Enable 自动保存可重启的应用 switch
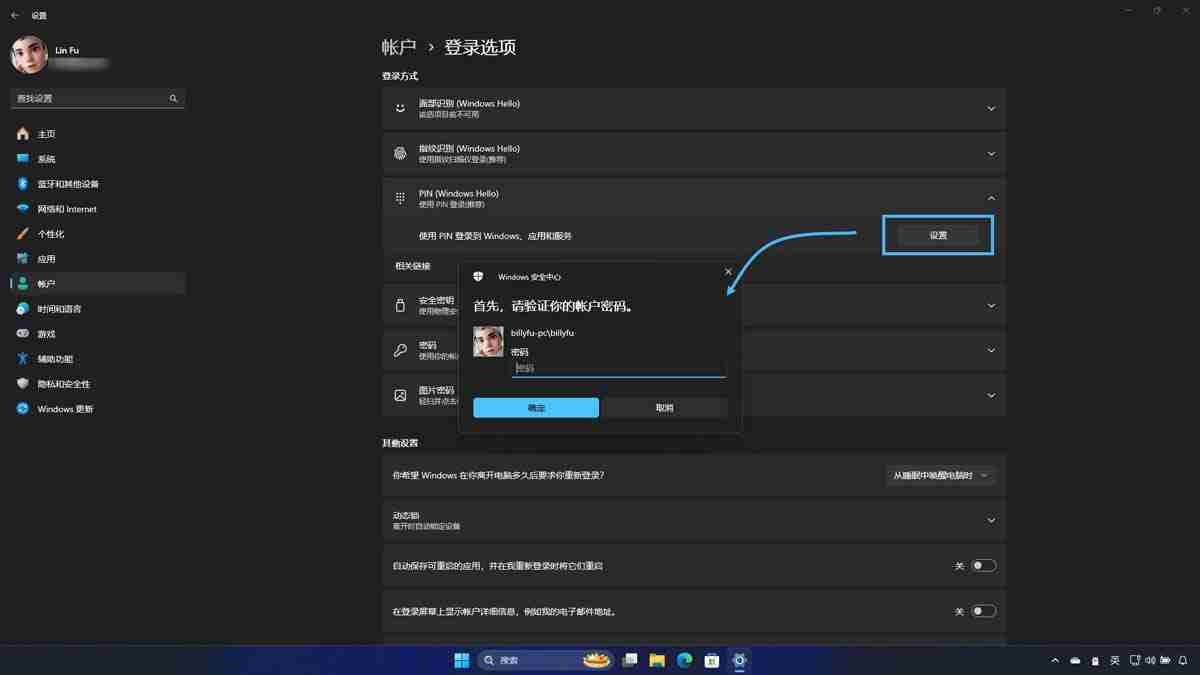Image resolution: width=1200 pixels, height=675 pixels. [984, 565]
